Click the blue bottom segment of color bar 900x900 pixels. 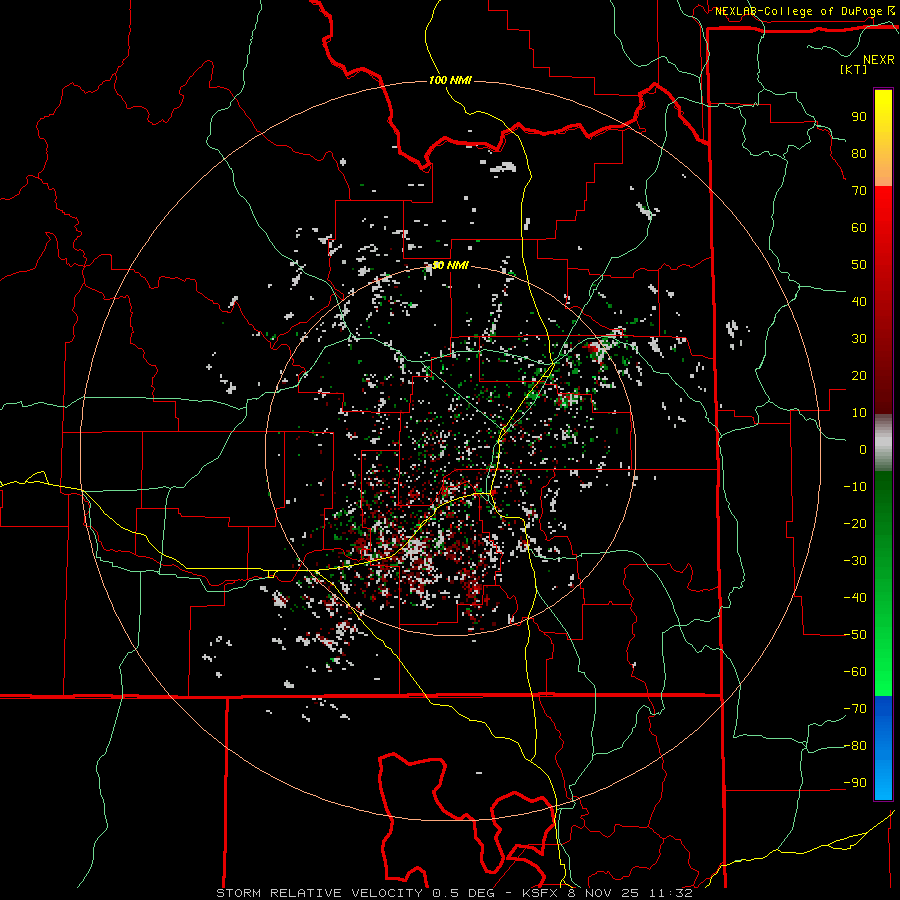[x=883, y=747]
